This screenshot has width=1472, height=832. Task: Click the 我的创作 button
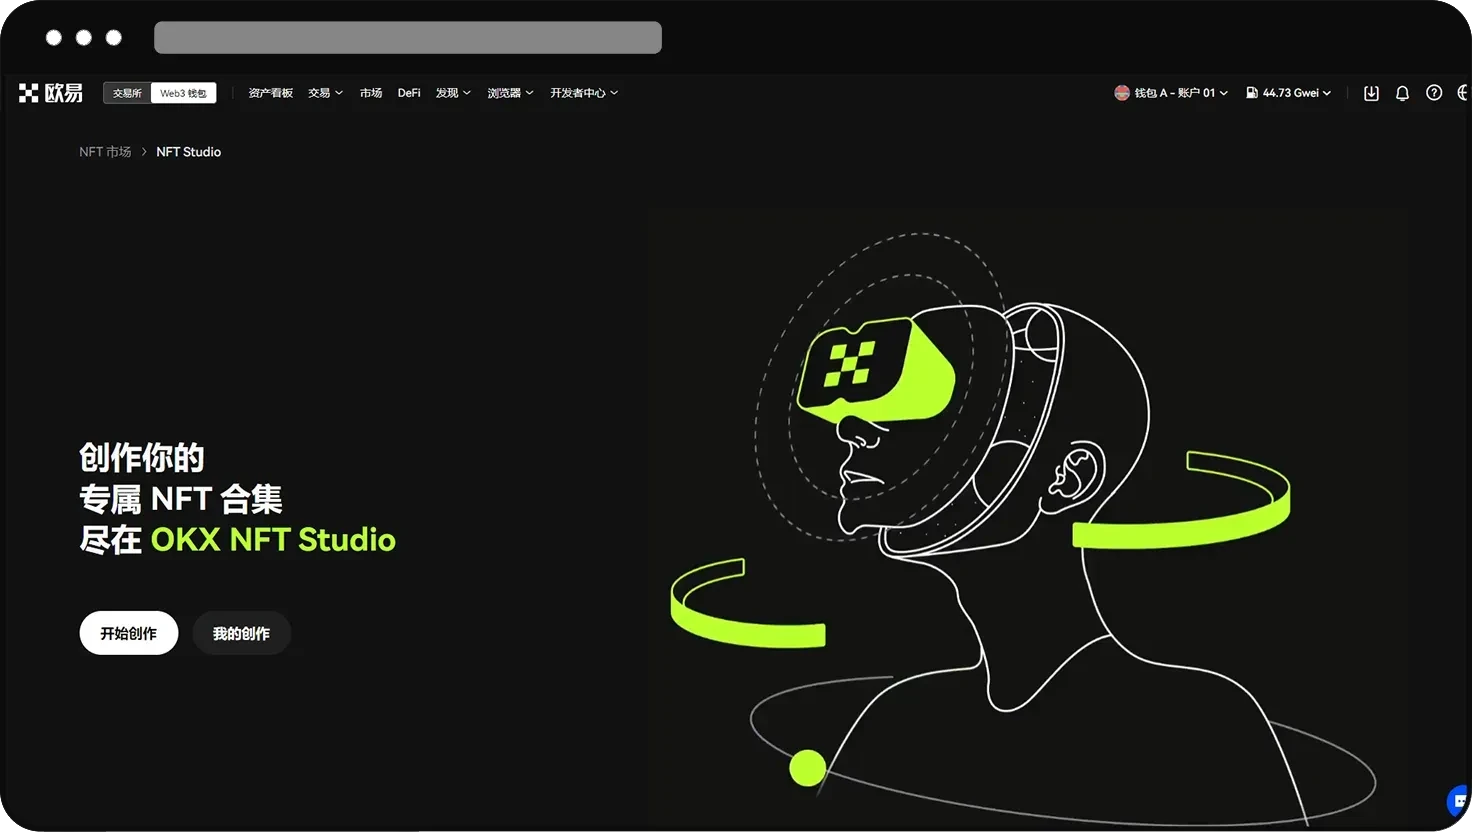pos(241,633)
